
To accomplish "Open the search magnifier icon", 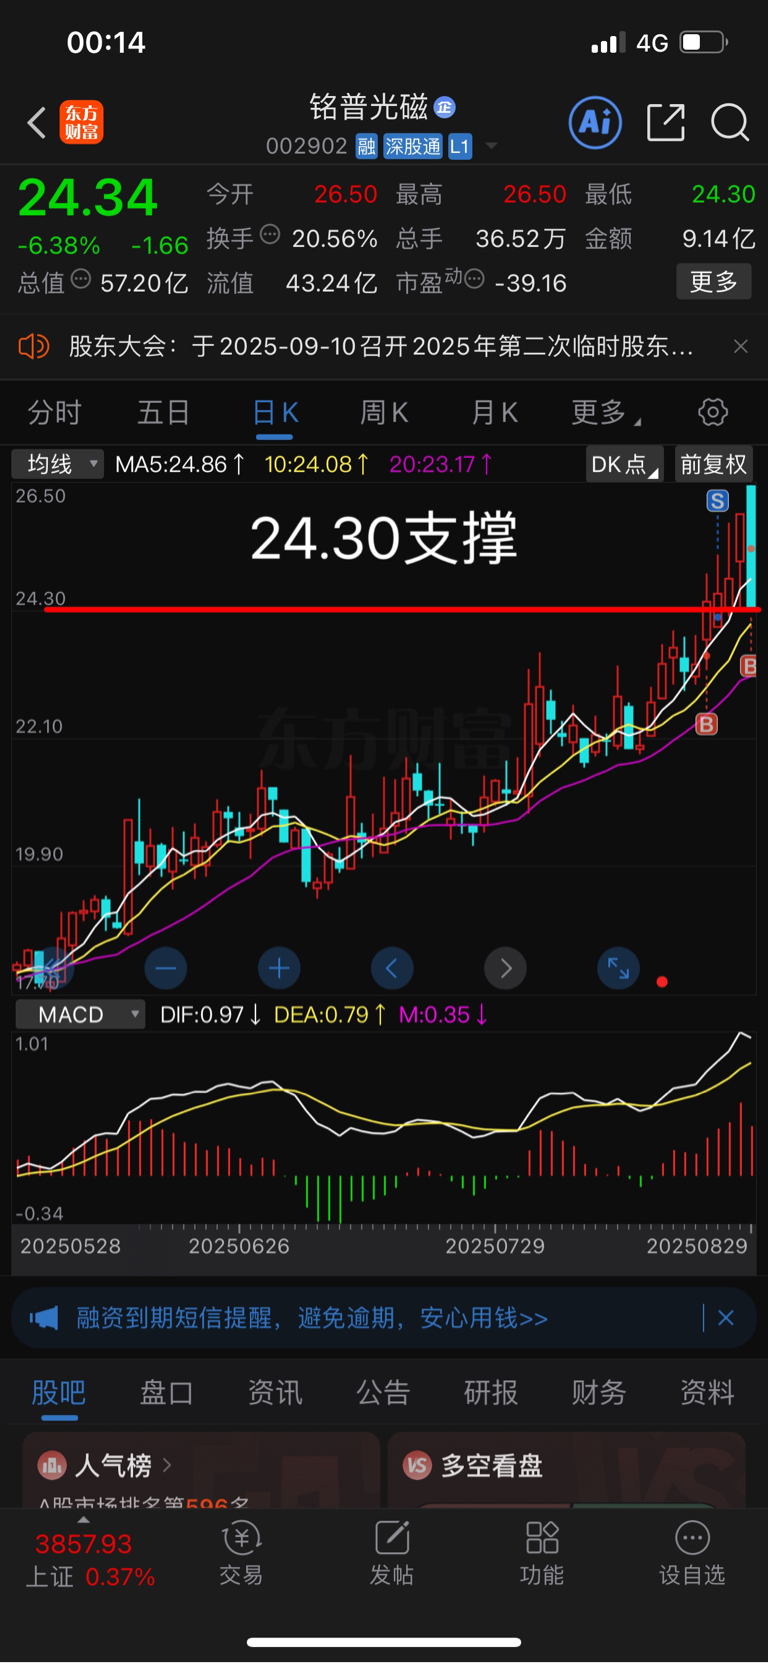I will [x=730, y=123].
